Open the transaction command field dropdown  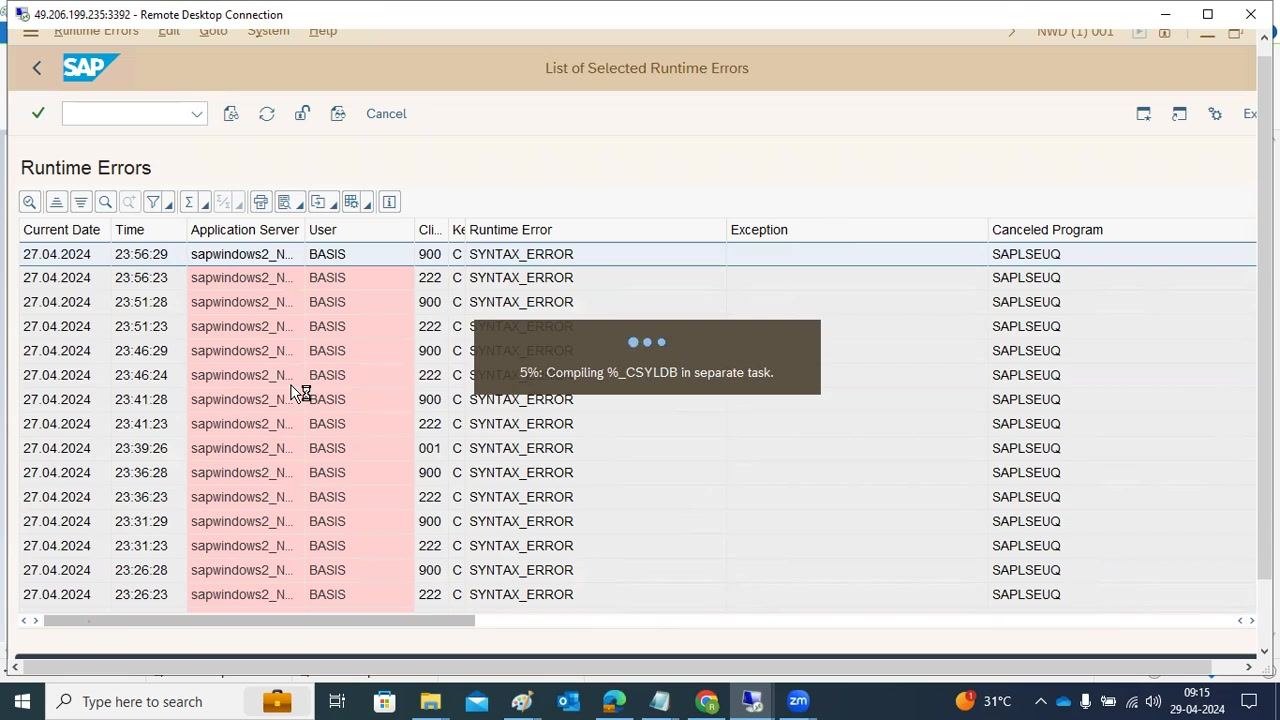(197, 114)
